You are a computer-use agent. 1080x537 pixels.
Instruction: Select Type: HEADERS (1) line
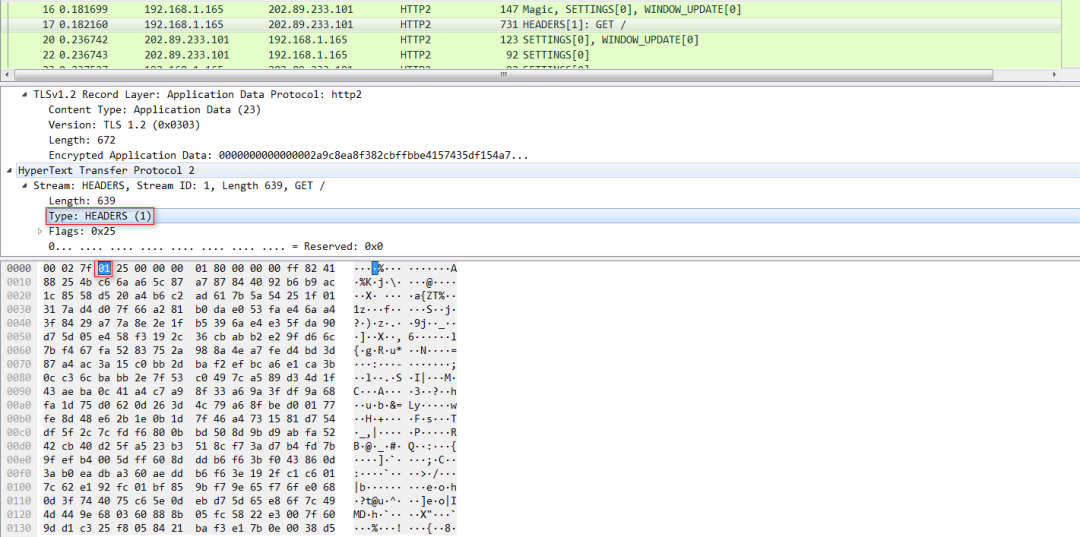click(99, 216)
